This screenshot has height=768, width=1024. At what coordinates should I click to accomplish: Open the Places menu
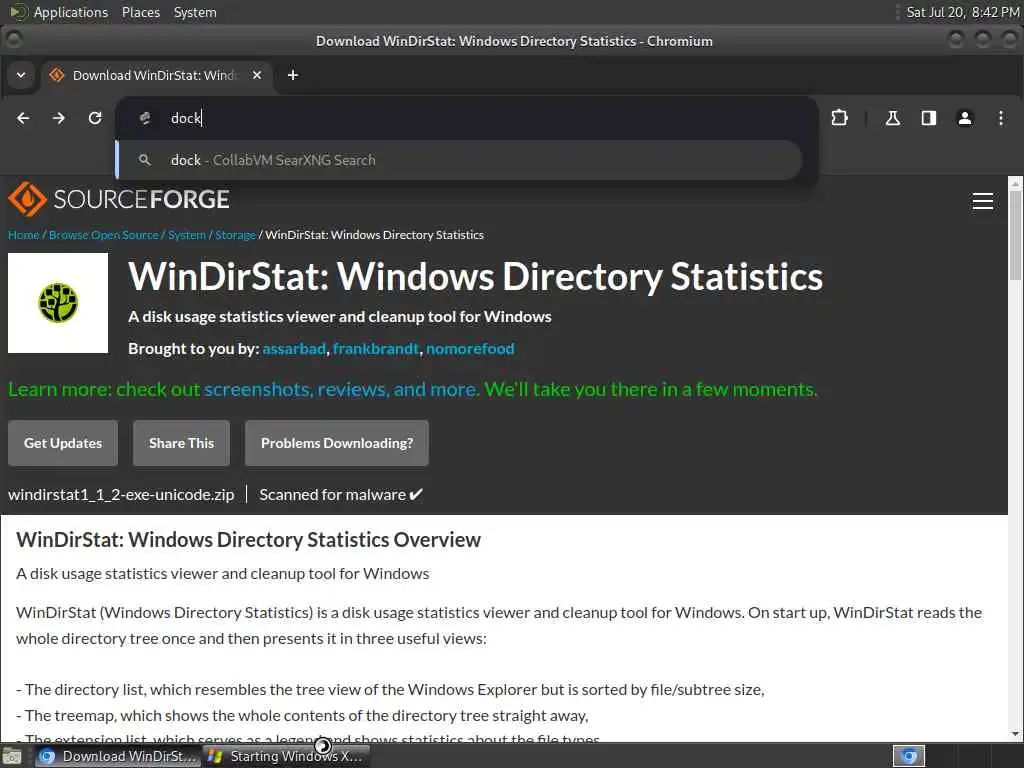(141, 12)
